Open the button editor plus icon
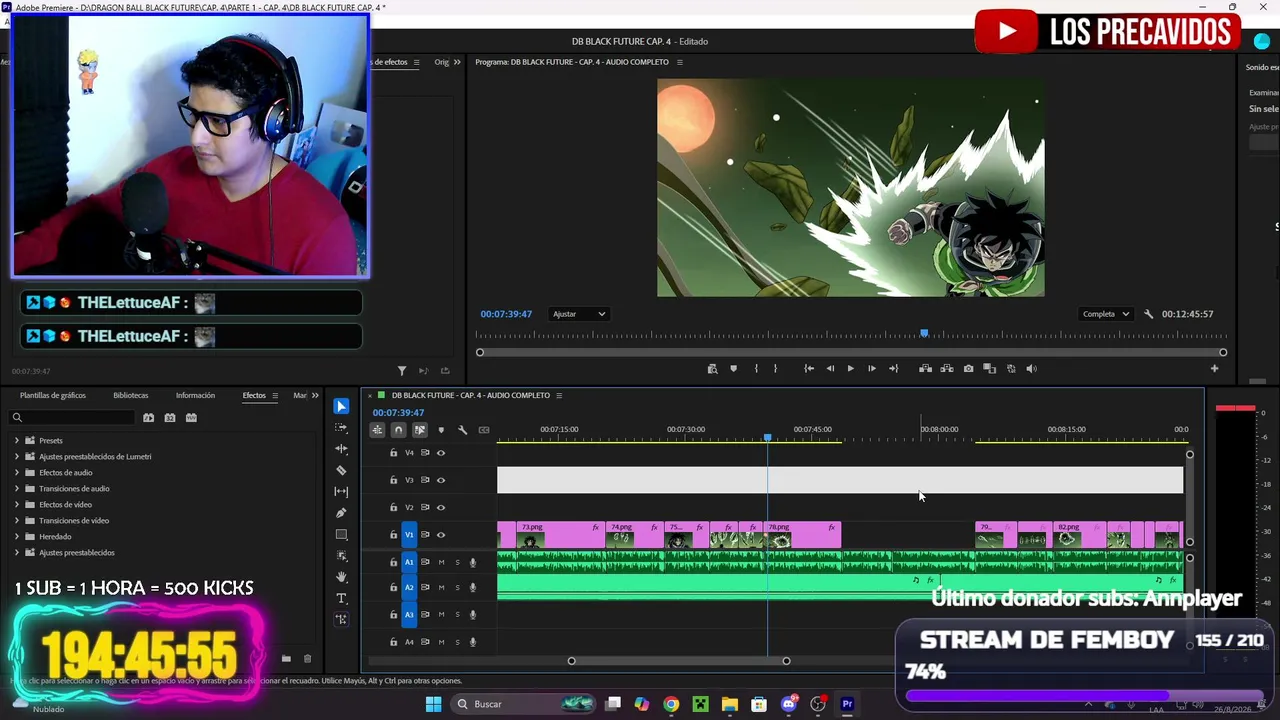Viewport: 1280px width, 720px height. tap(1214, 369)
